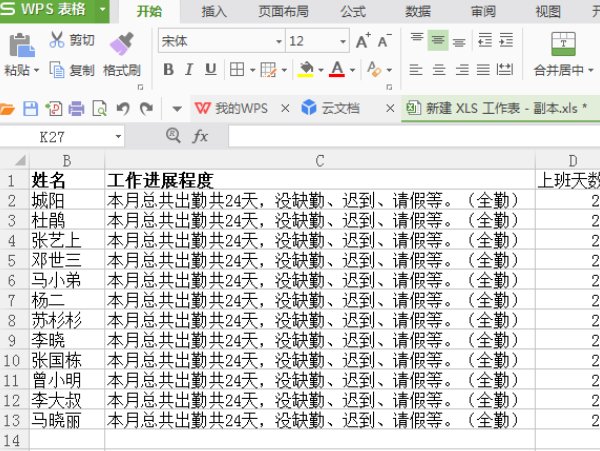
Task: Close the 我的WPS tab
Action: (x=285, y=109)
